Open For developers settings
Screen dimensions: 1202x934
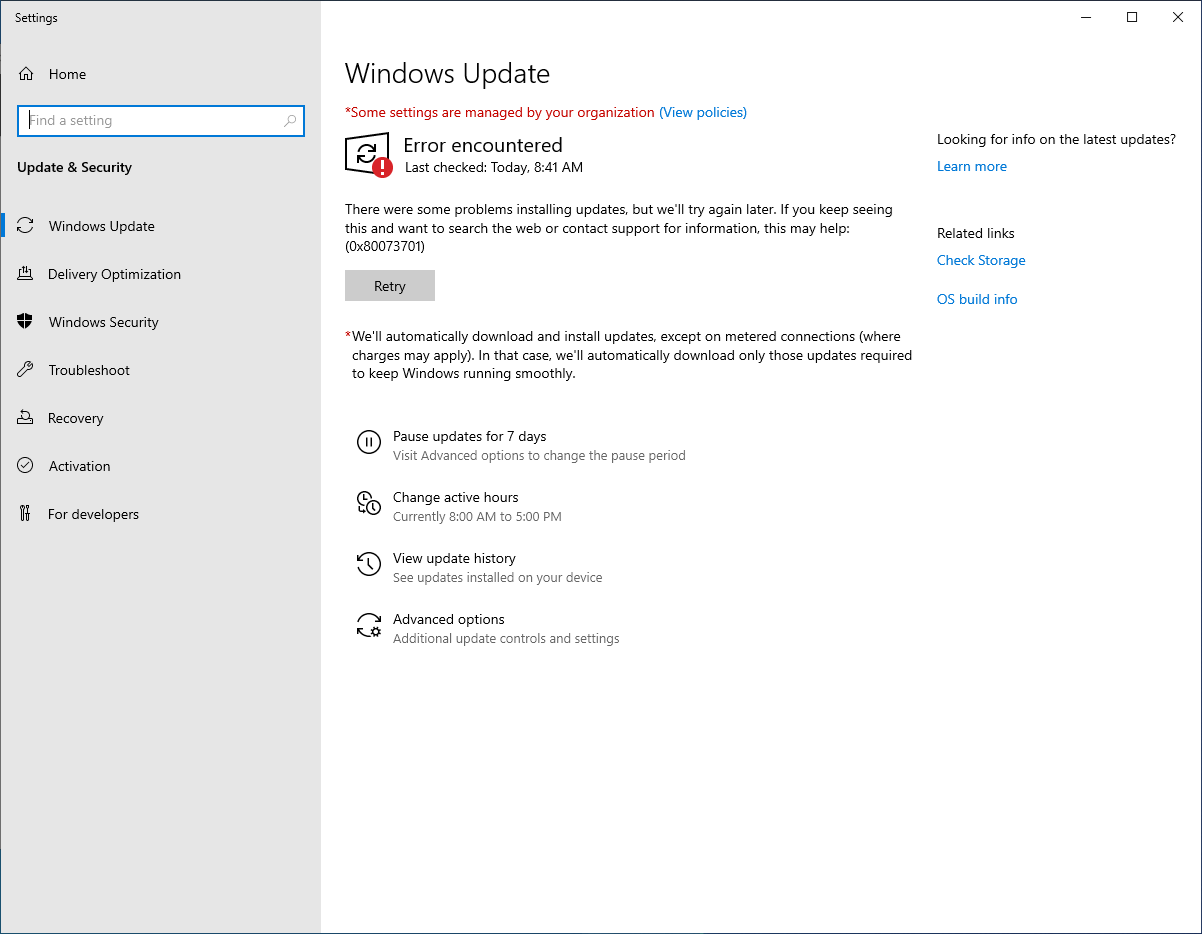160,514
